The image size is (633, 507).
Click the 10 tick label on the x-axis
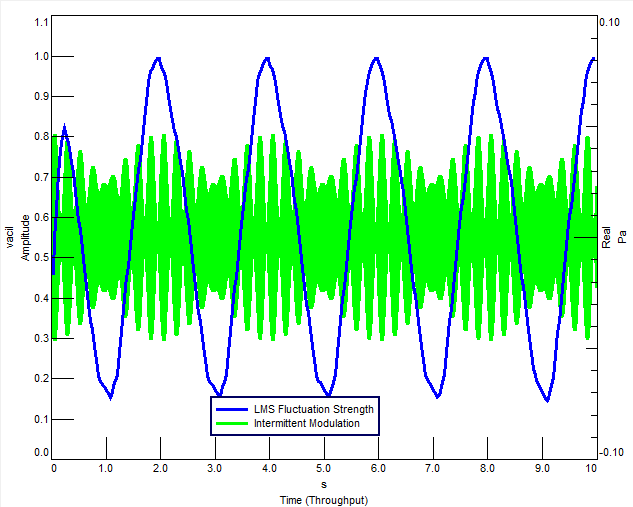click(x=591, y=468)
